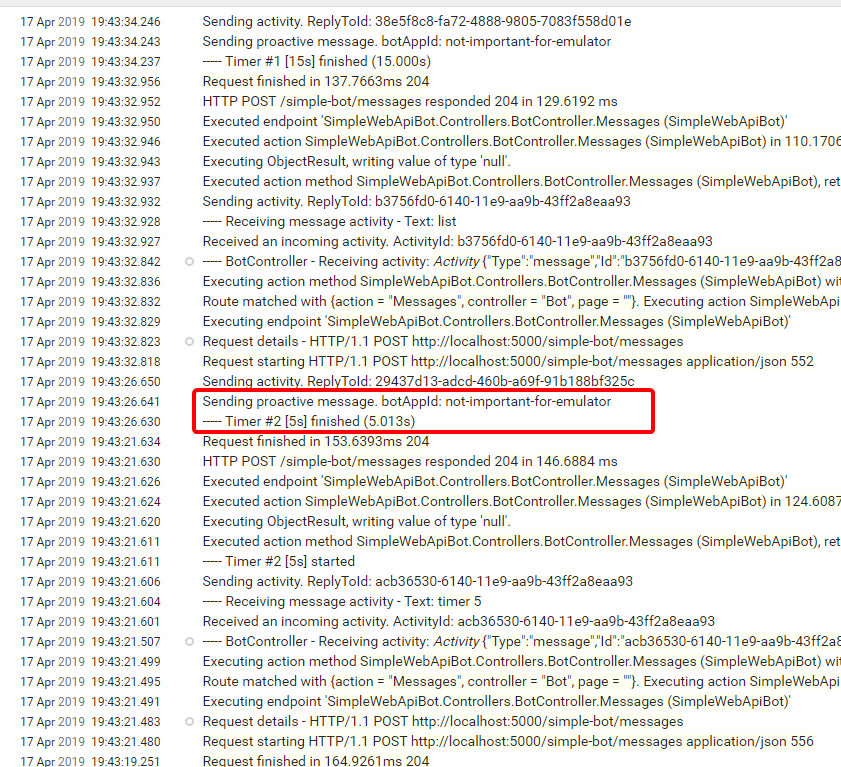
Task: Open the Sending activity ReplyToId 38e5f8c8 event
Action: 417,21
